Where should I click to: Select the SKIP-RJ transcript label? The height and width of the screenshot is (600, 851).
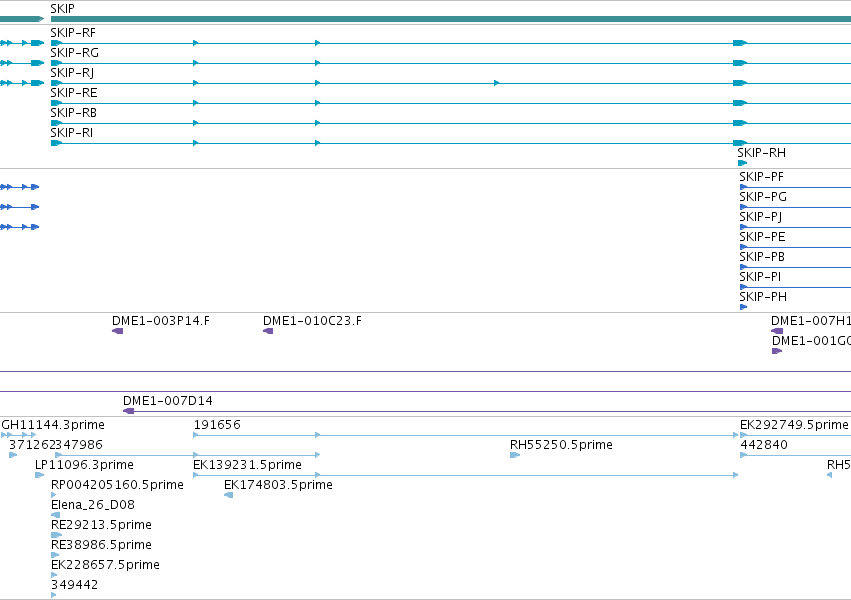72,73
